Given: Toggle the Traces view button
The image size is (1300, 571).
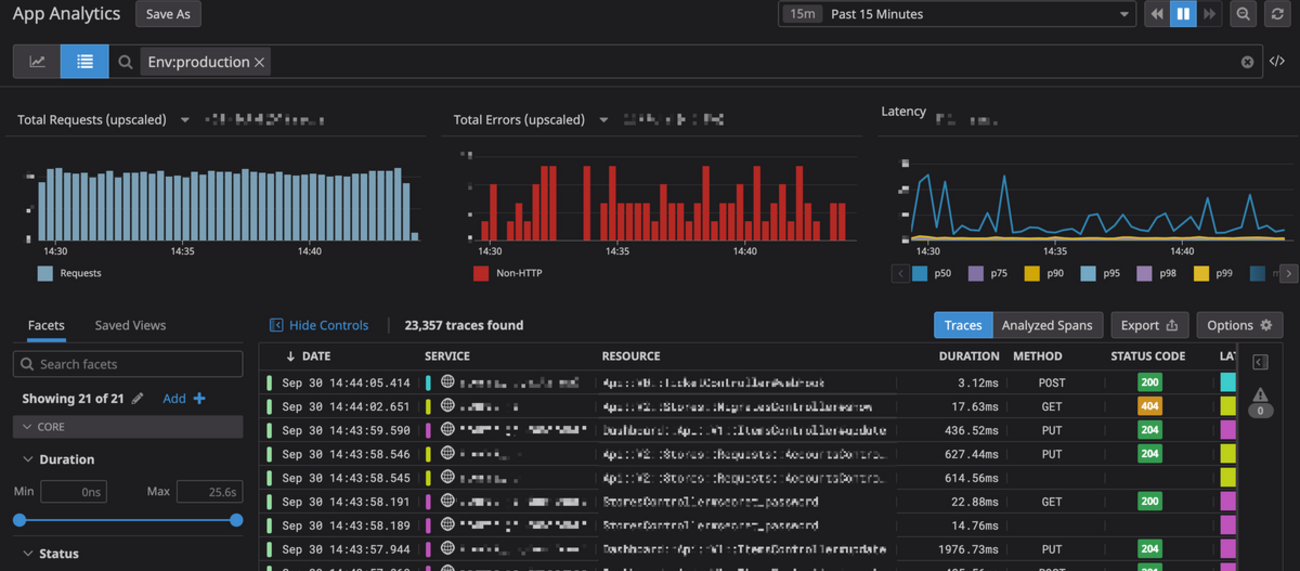Looking at the screenshot, I should click(x=962, y=325).
